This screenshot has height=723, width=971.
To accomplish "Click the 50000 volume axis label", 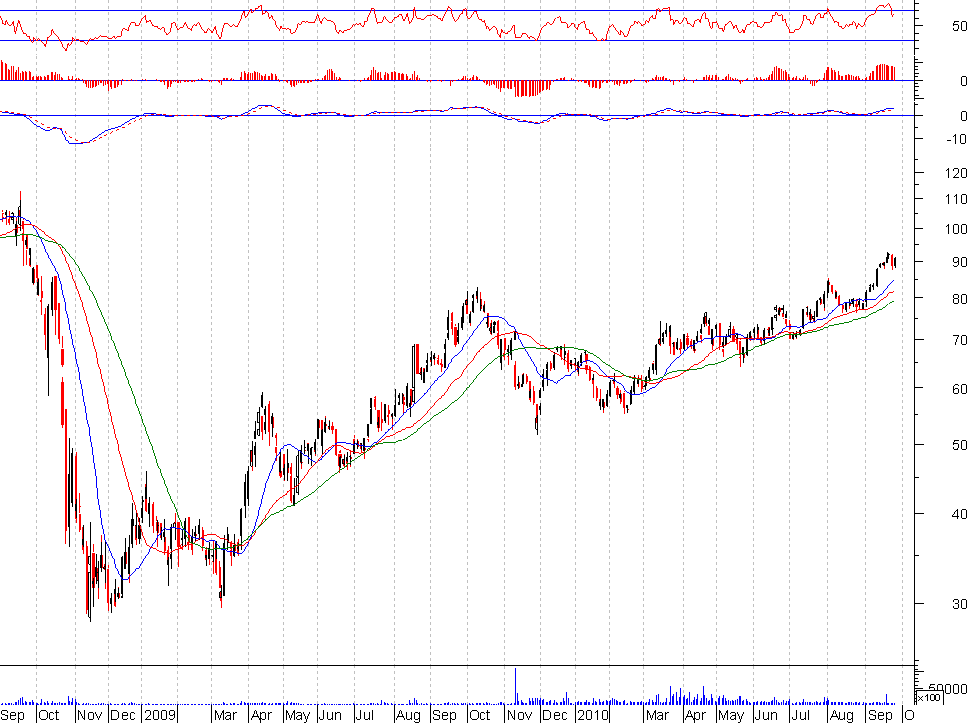I will 948,689.
